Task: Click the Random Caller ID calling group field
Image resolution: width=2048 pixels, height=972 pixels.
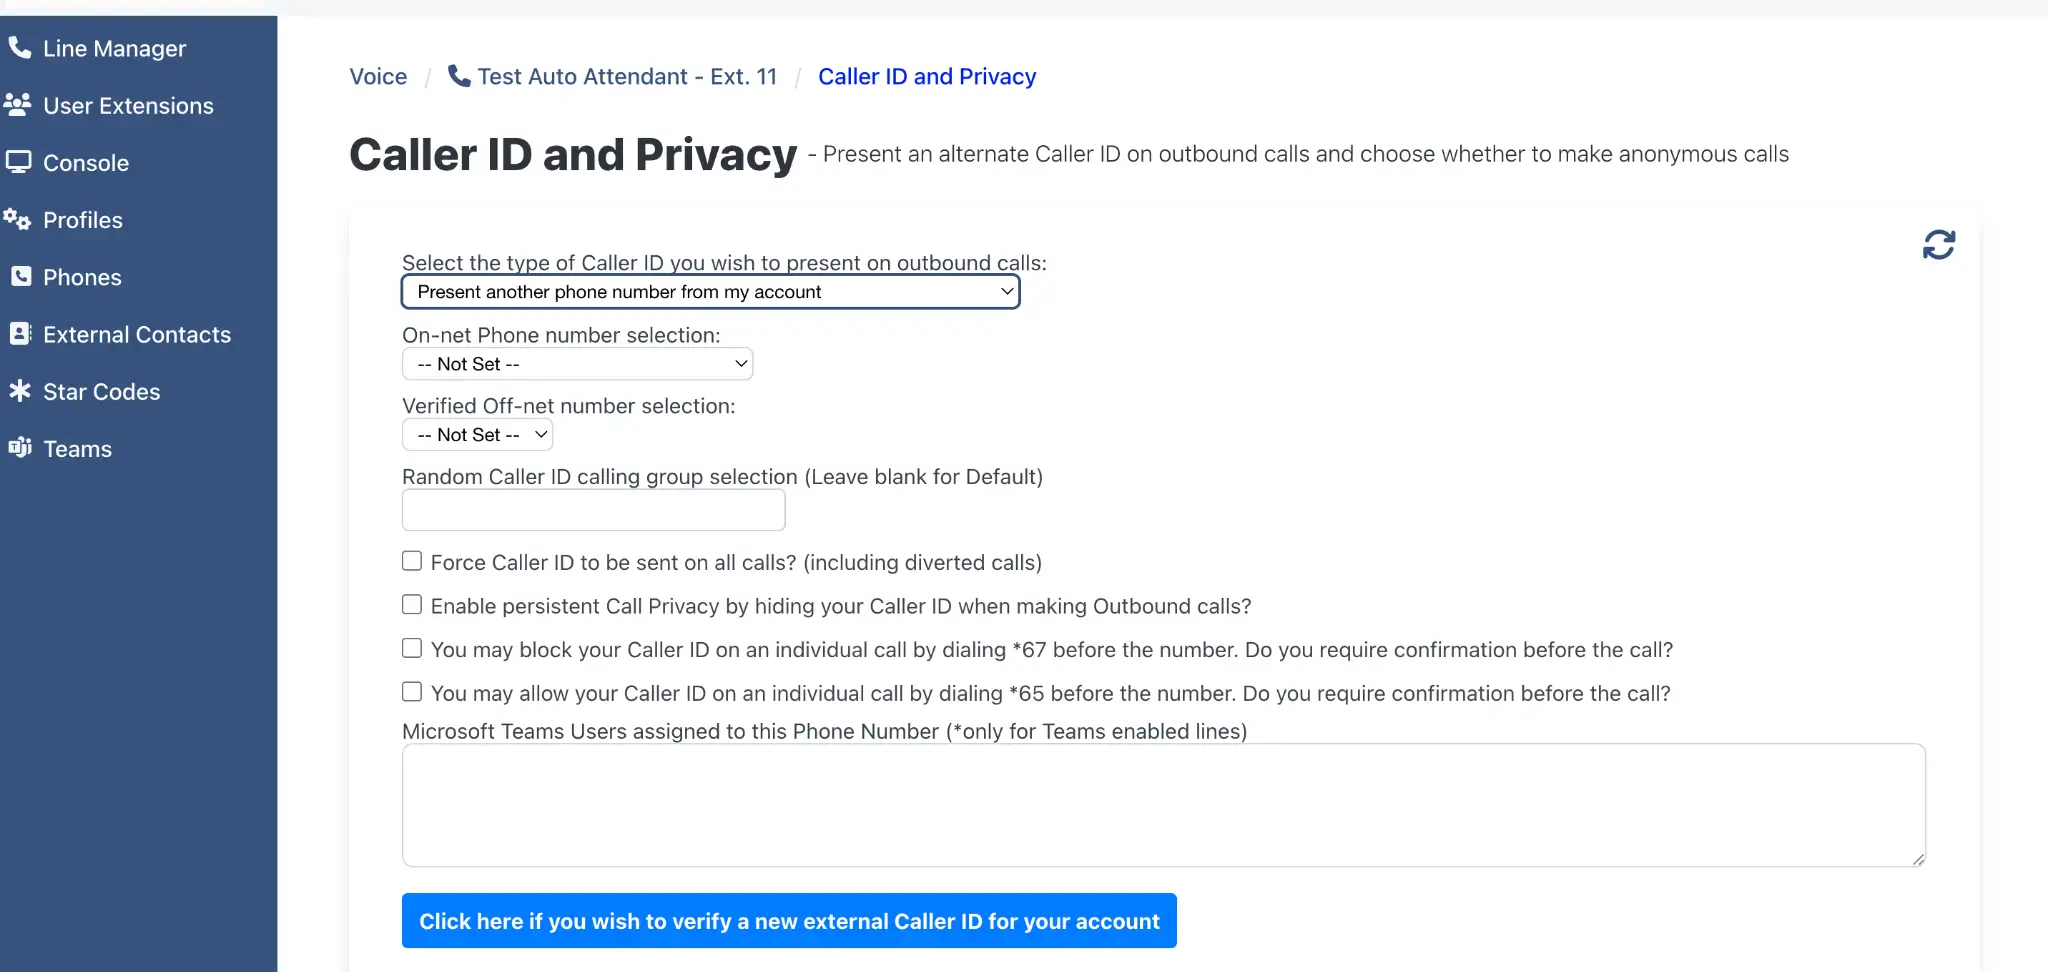Action: pos(593,510)
